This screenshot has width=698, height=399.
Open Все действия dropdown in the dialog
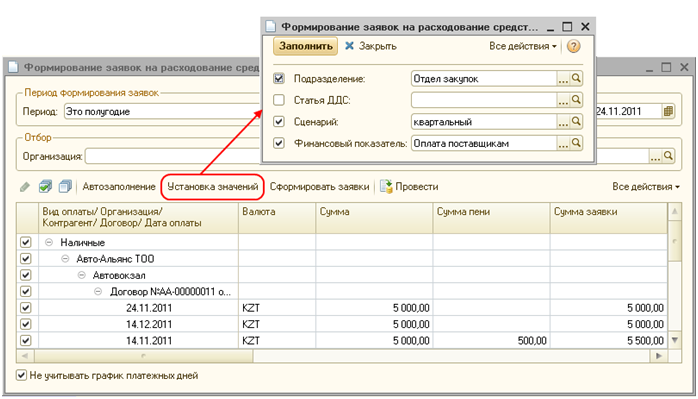click(523, 46)
